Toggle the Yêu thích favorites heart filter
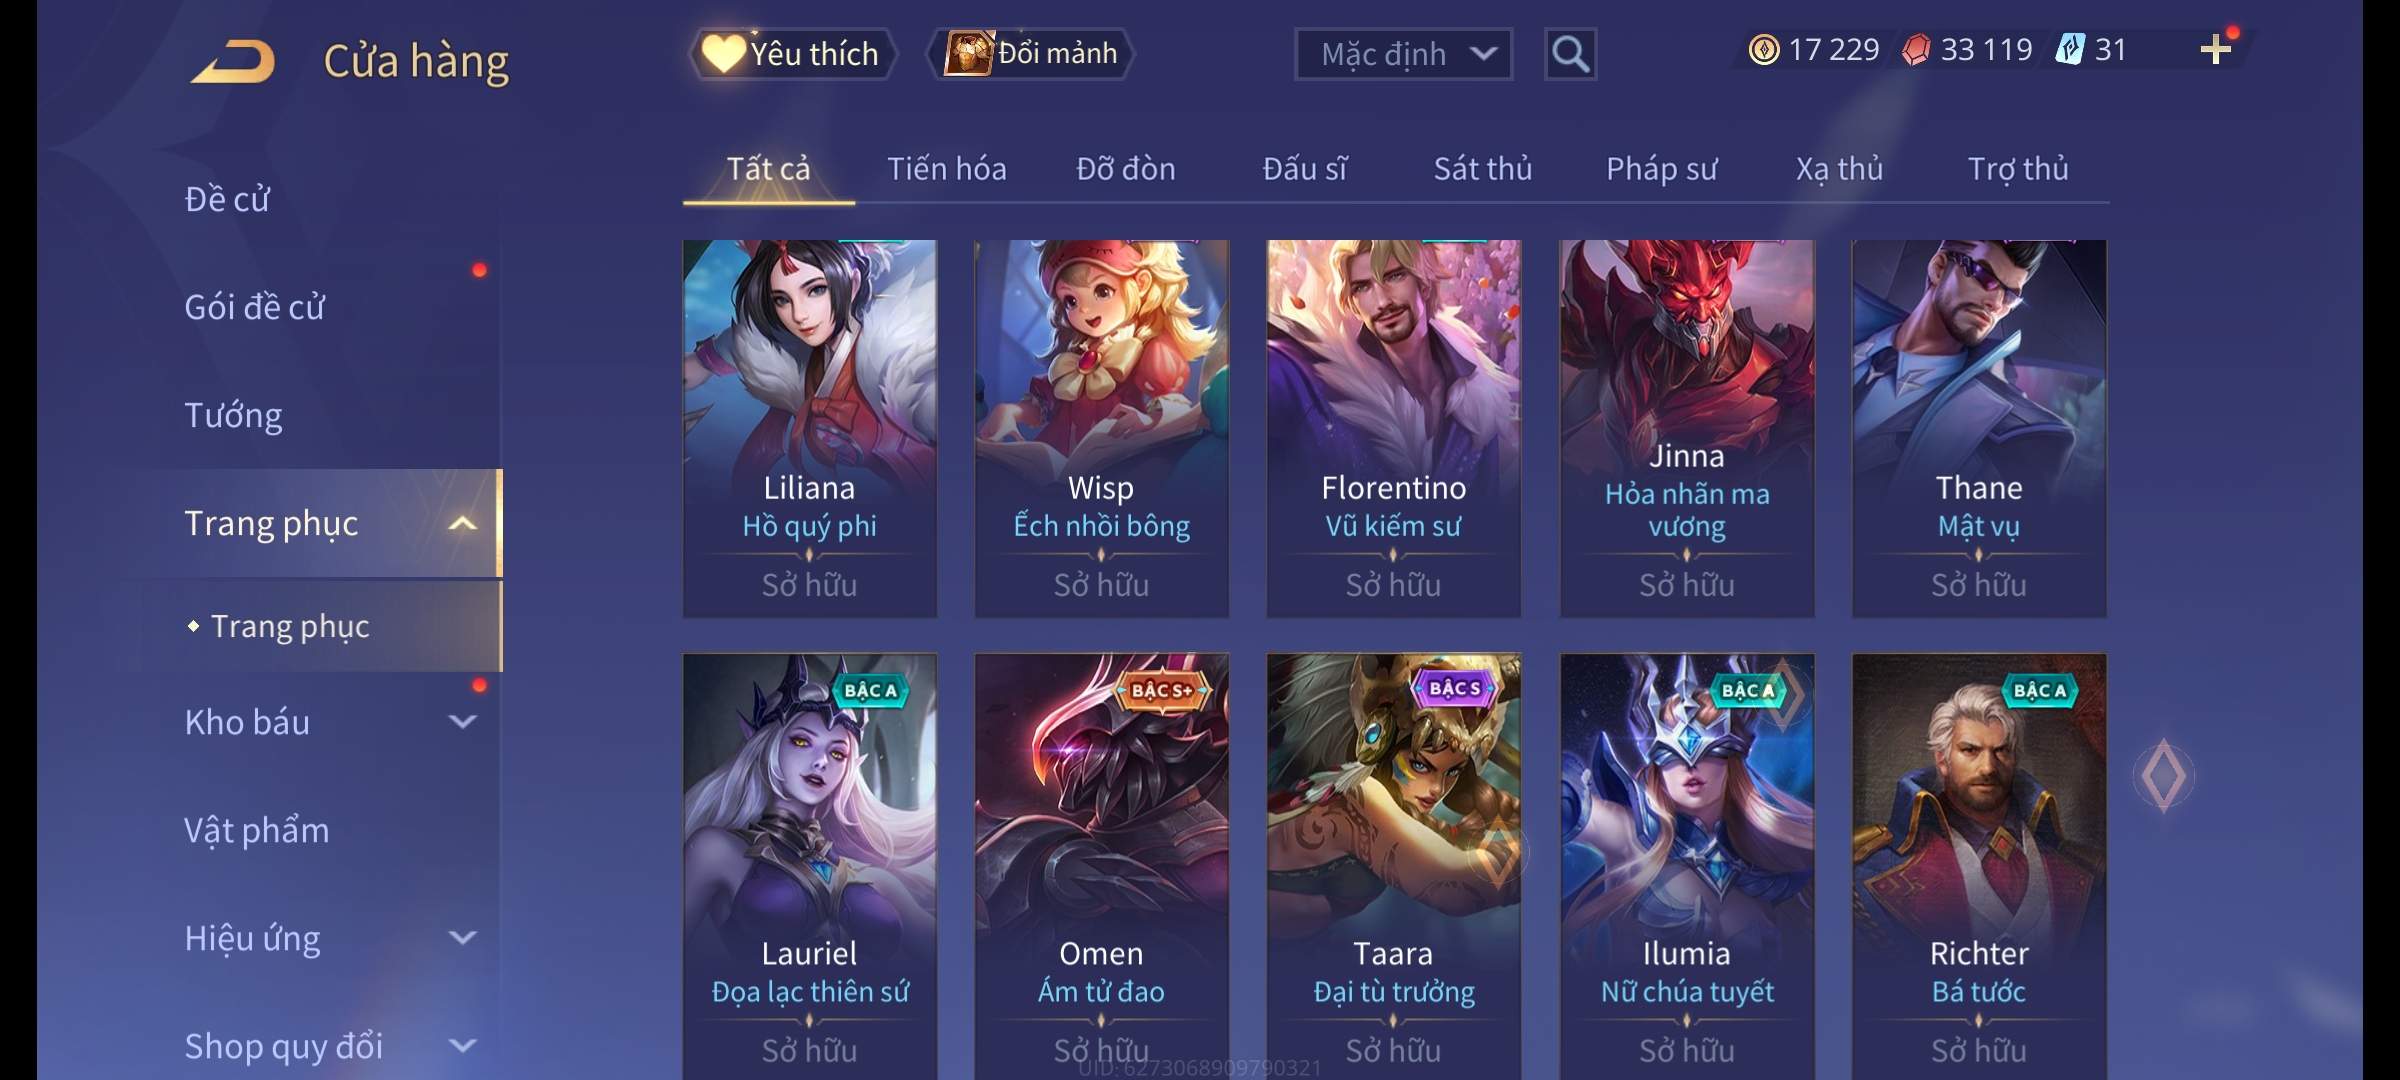Image resolution: width=2400 pixels, height=1080 pixels. click(792, 53)
